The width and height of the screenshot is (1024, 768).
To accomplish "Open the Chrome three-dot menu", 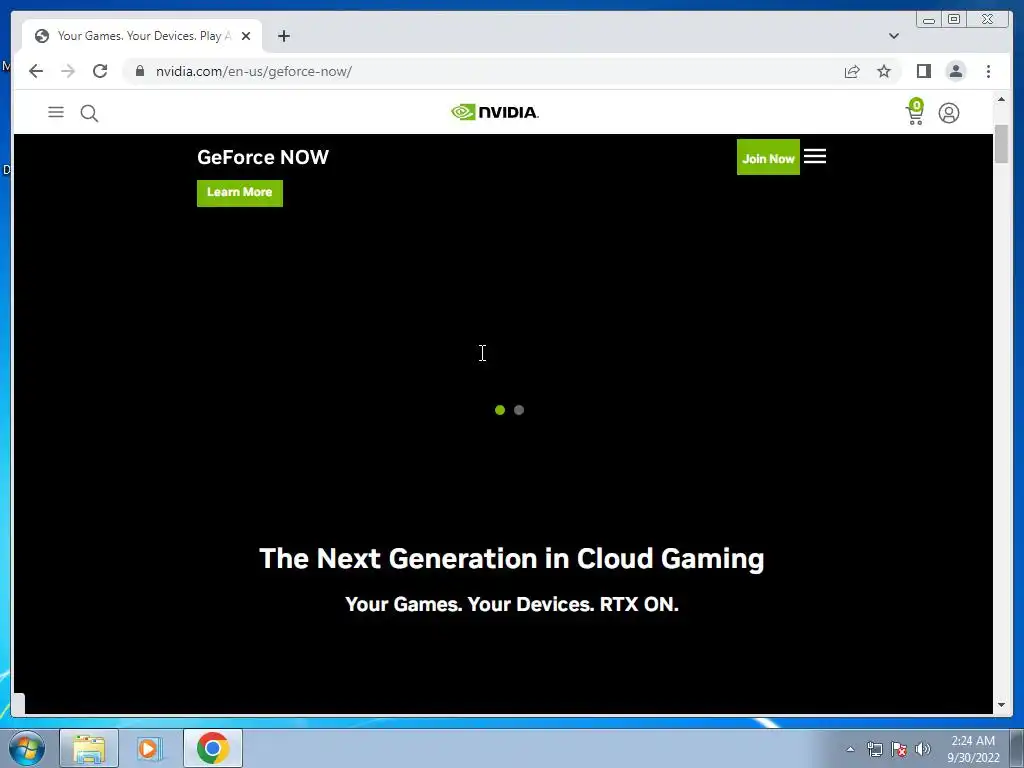I will pyautogui.click(x=989, y=71).
